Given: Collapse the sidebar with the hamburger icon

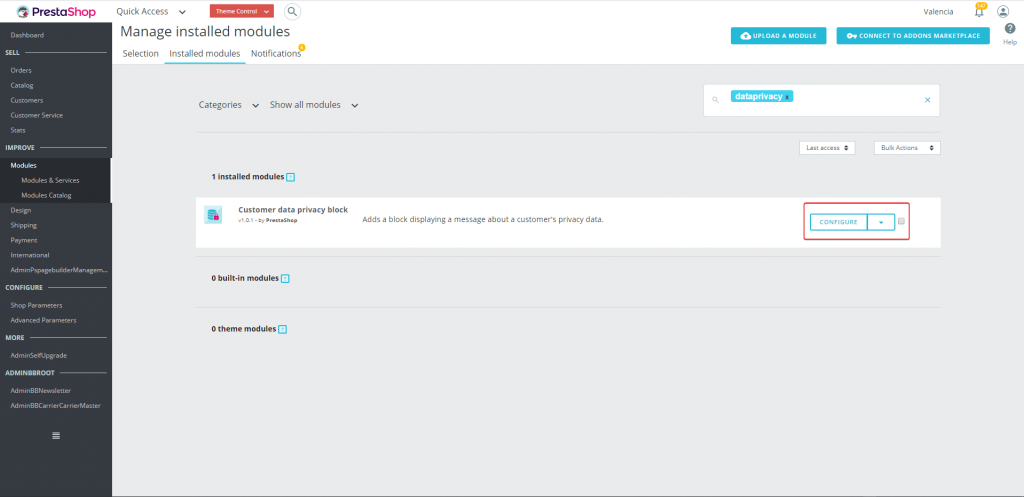Looking at the screenshot, I should pyautogui.click(x=56, y=435).
